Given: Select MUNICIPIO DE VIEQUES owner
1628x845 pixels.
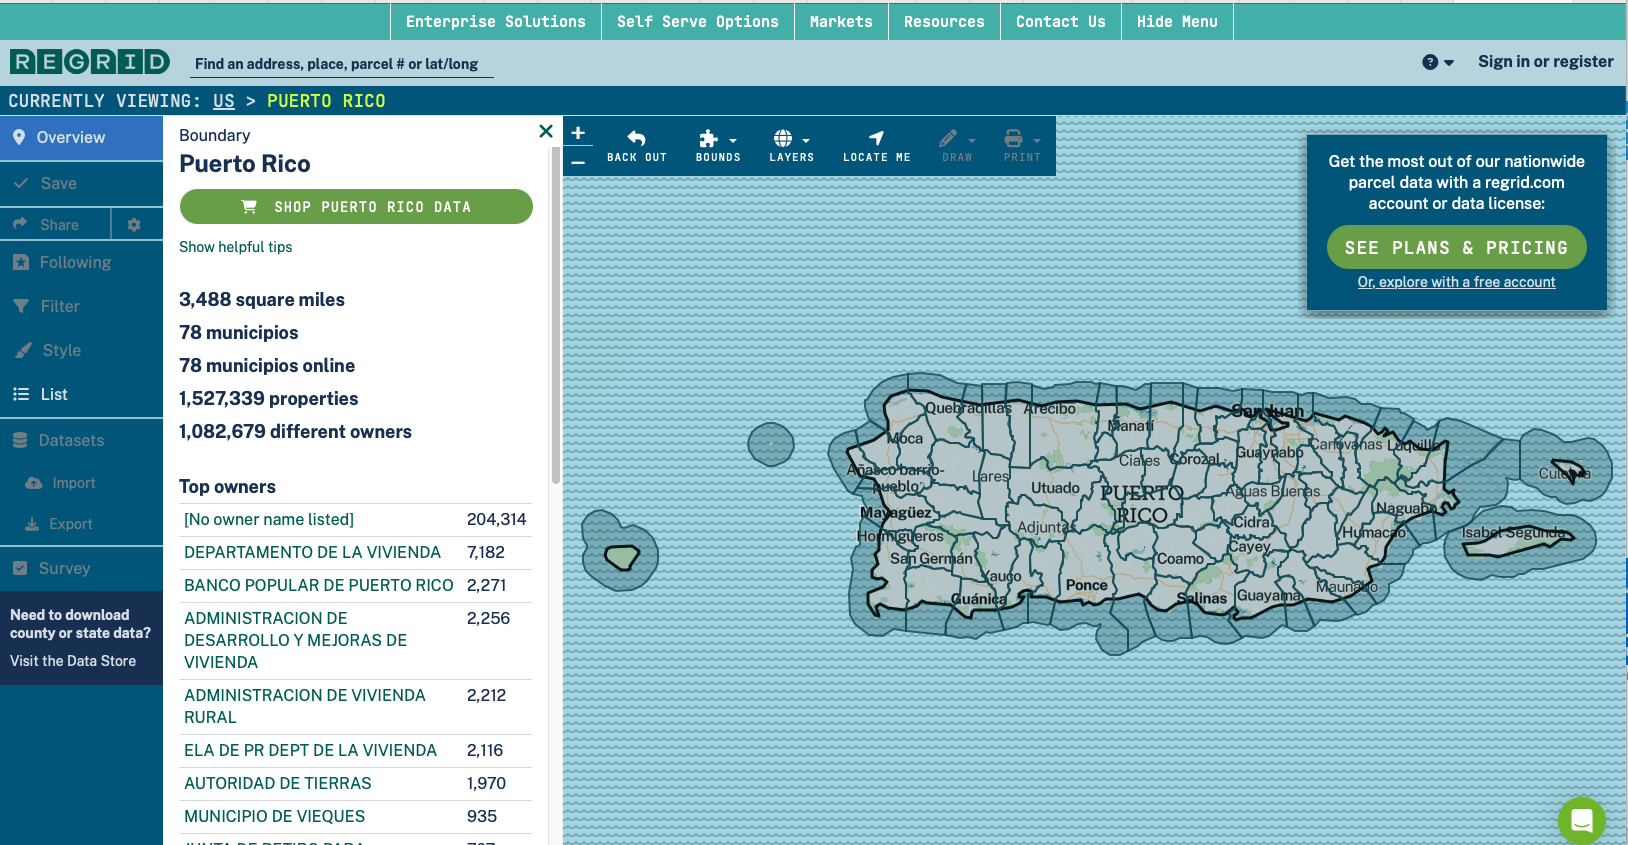Looking at the screenshot, I should (274, 816).
